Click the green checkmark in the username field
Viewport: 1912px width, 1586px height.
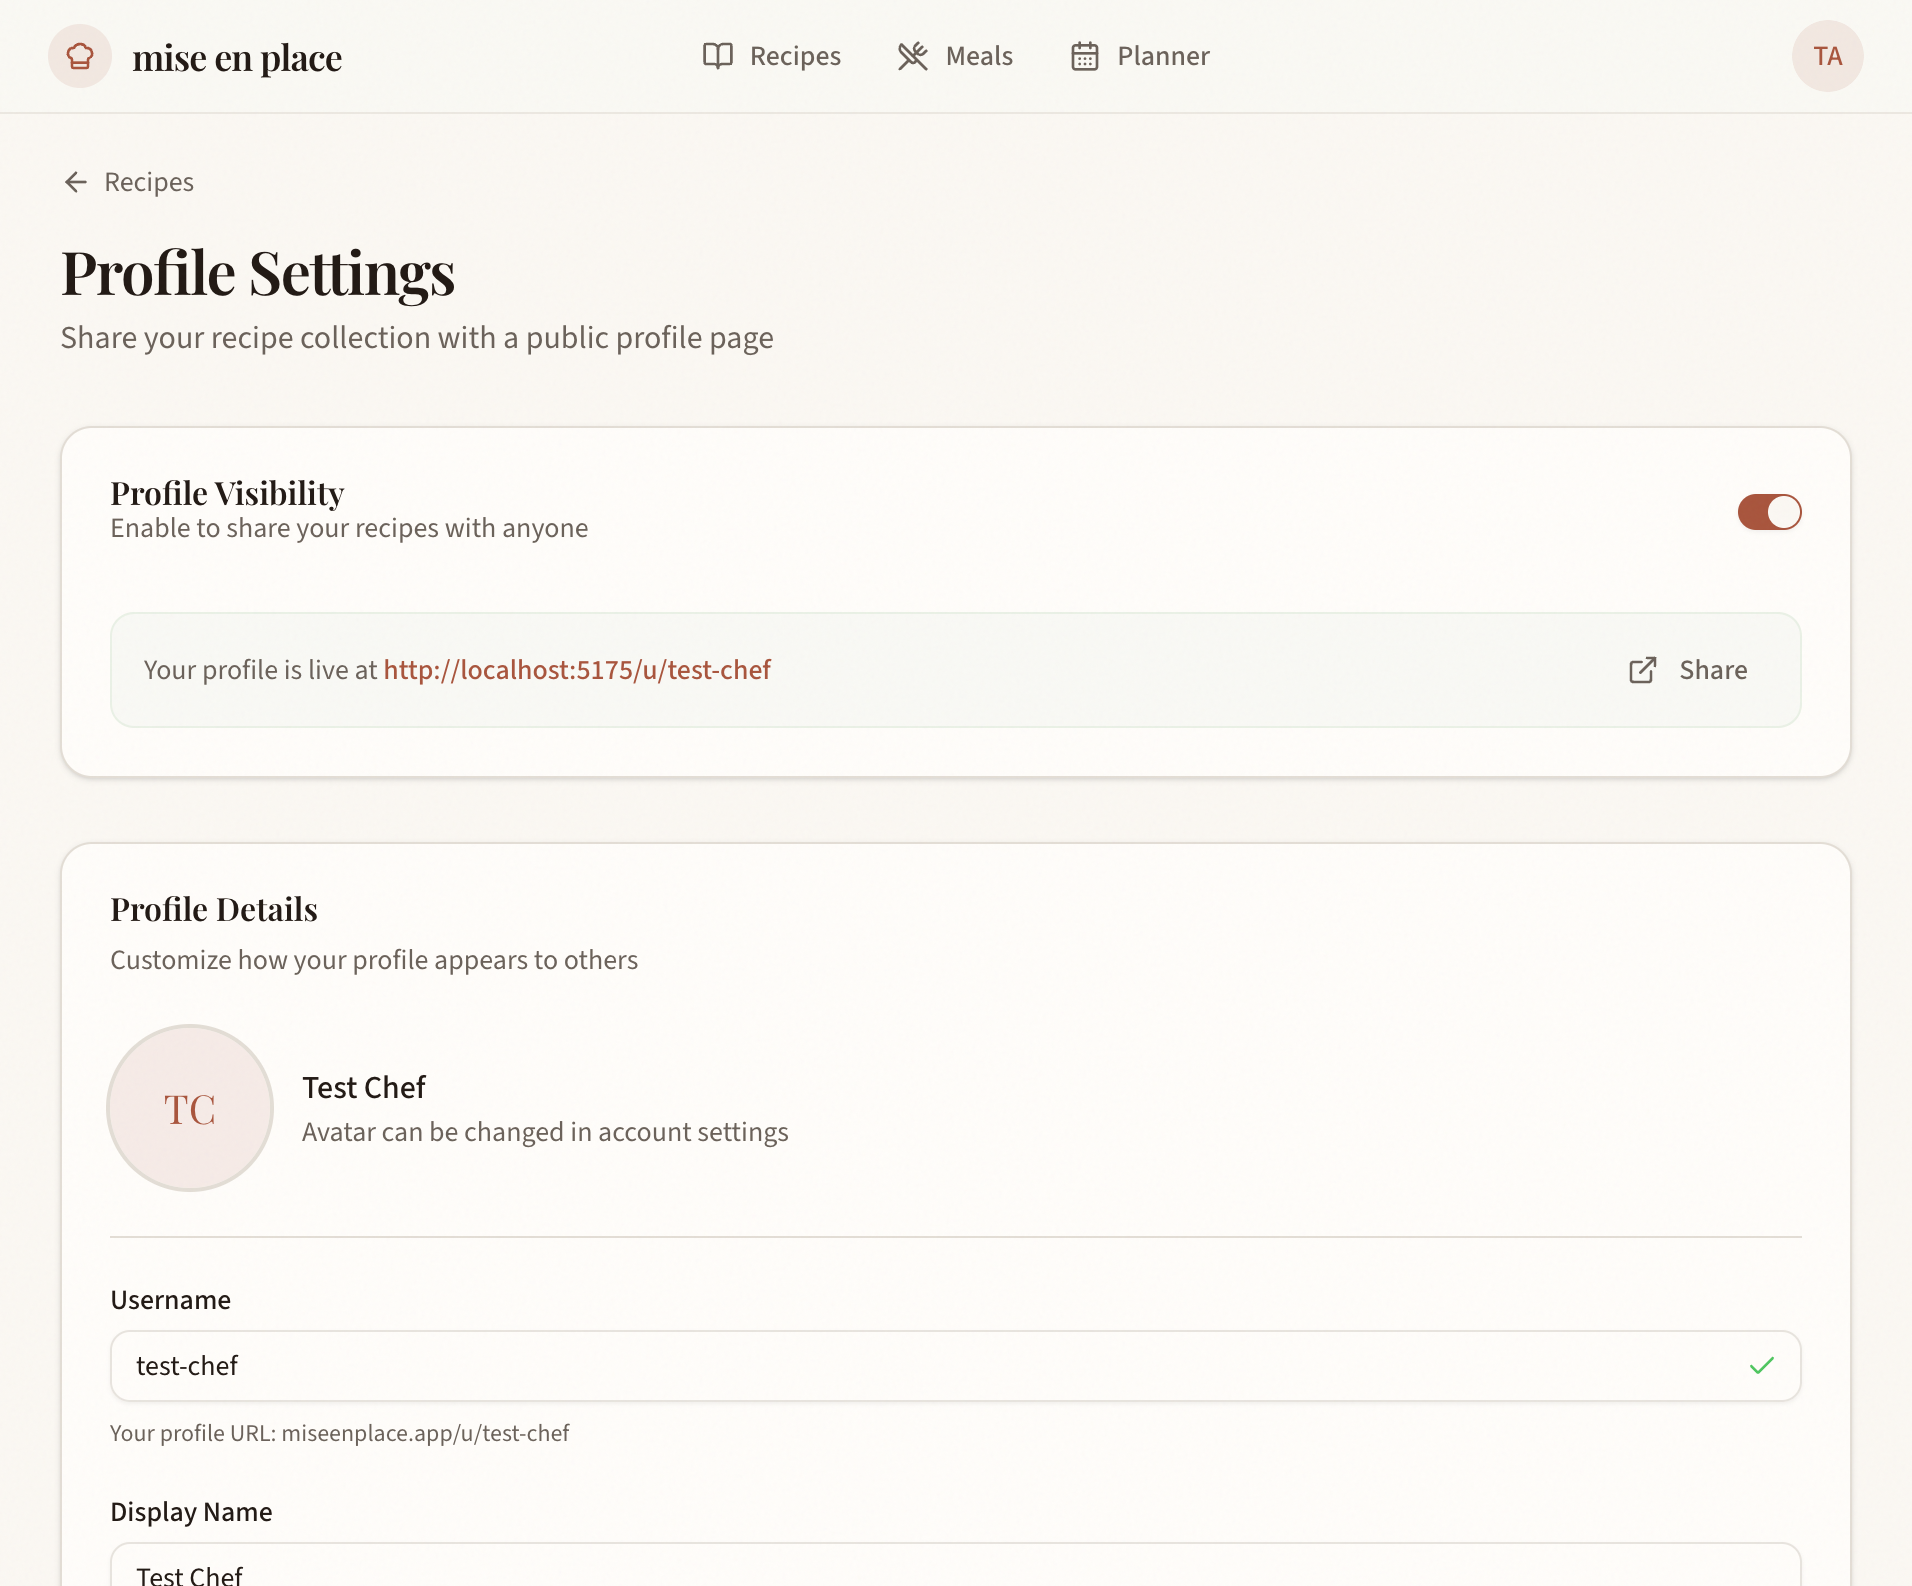[x=1763, y=1366]
